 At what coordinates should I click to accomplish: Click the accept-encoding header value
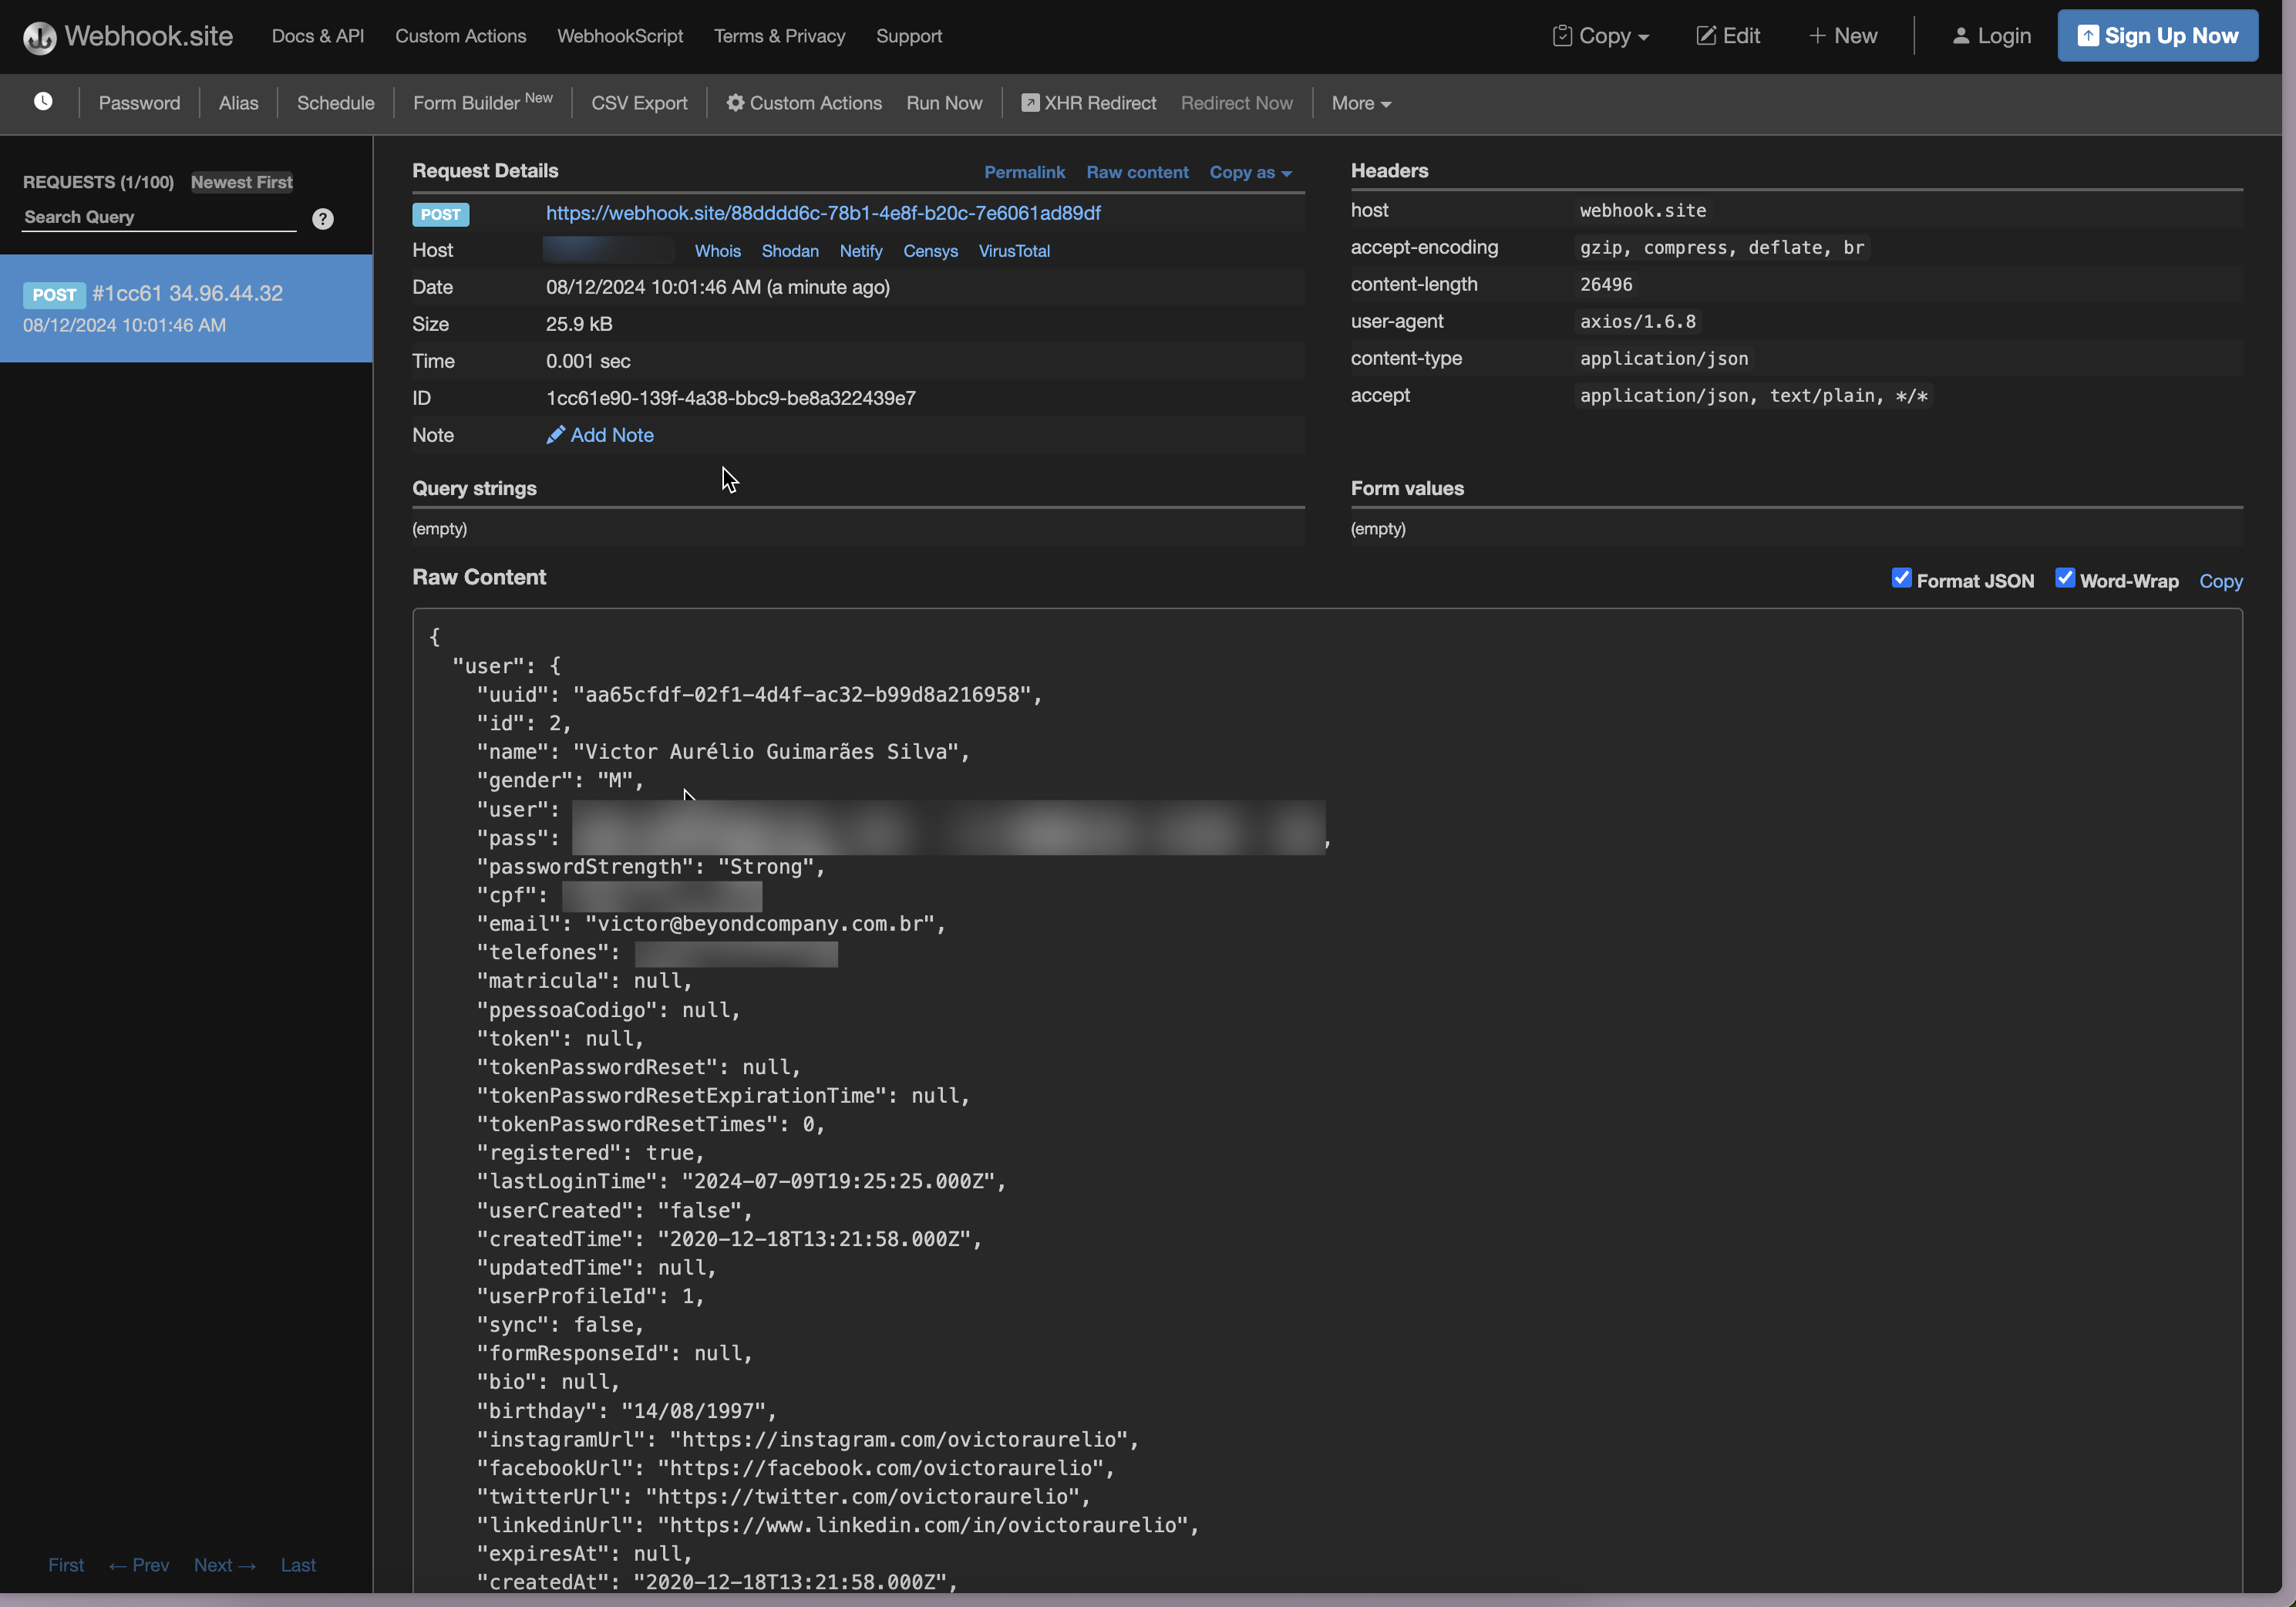point(1722,247)
